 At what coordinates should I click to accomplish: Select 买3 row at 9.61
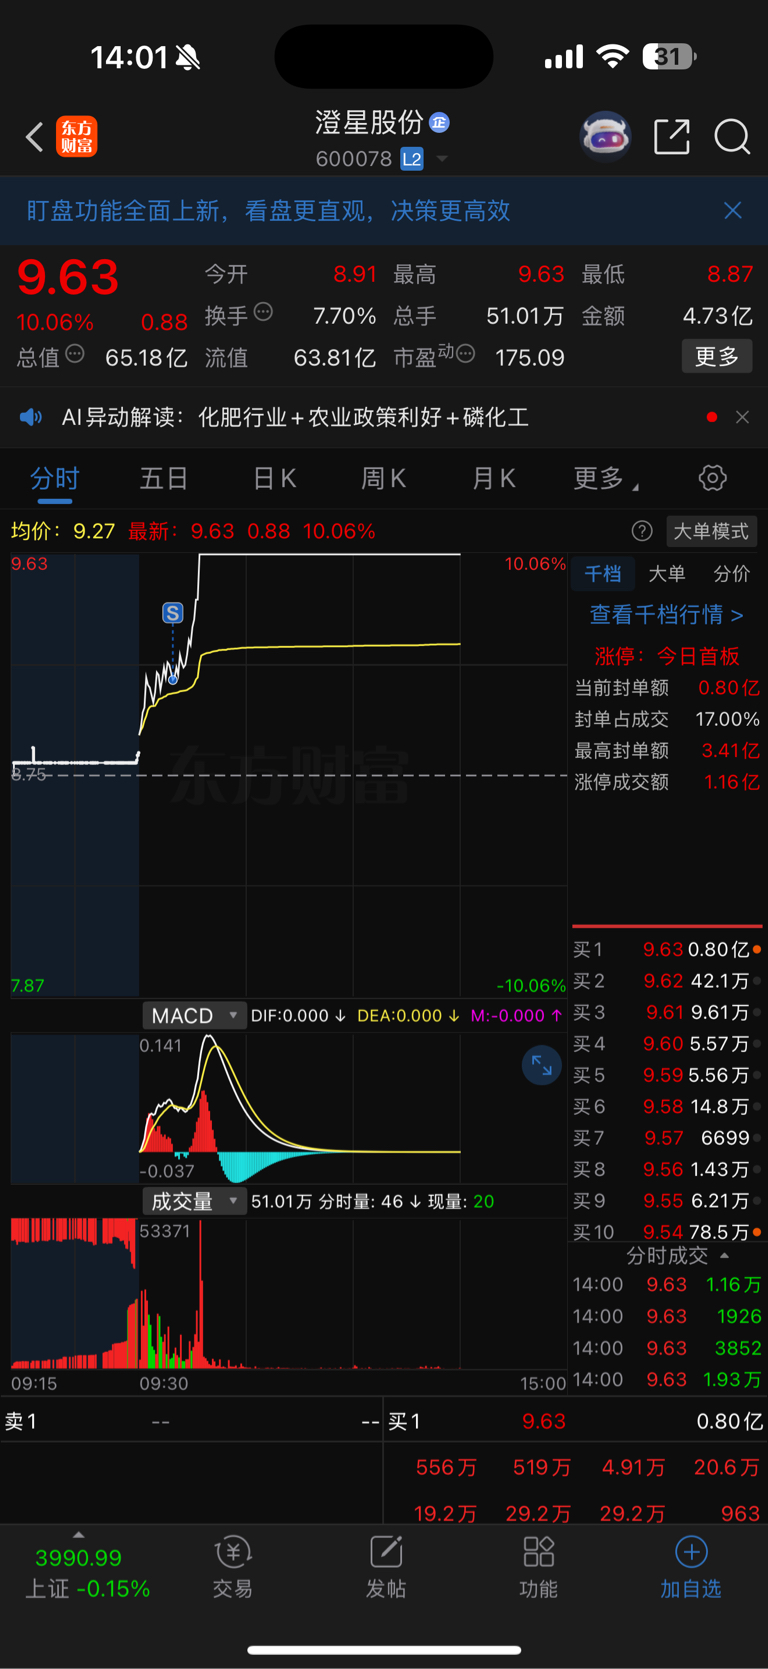pyautogui.click(x=667, y=1012)
